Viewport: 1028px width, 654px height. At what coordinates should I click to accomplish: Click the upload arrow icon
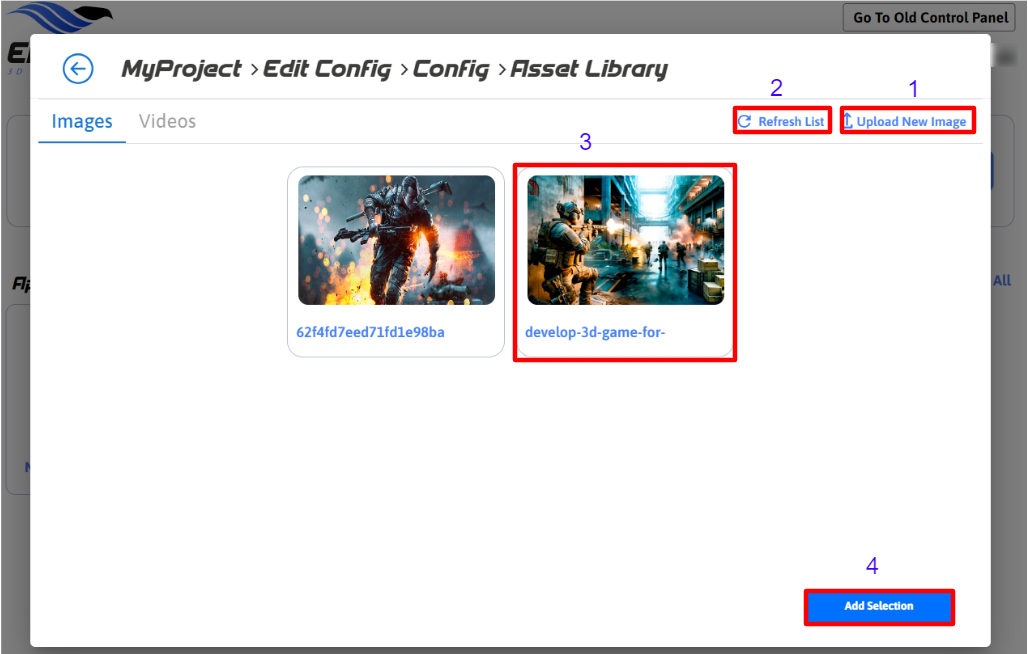[848, 122]
